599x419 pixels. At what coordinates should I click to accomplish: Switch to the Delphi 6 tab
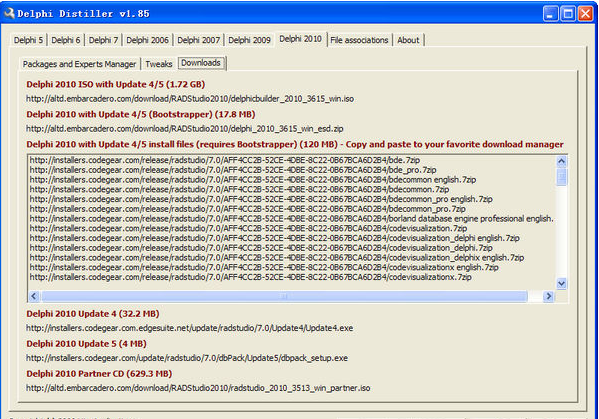coord(66,40)
